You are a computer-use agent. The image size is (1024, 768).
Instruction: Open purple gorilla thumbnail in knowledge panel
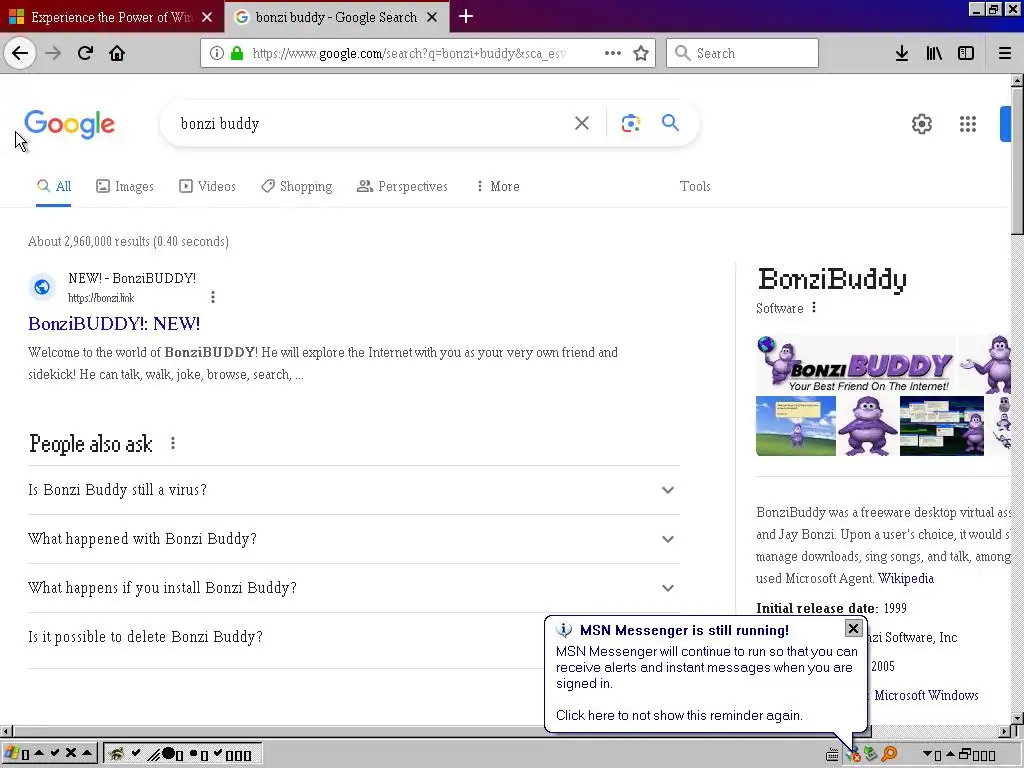tap(867, 426)
